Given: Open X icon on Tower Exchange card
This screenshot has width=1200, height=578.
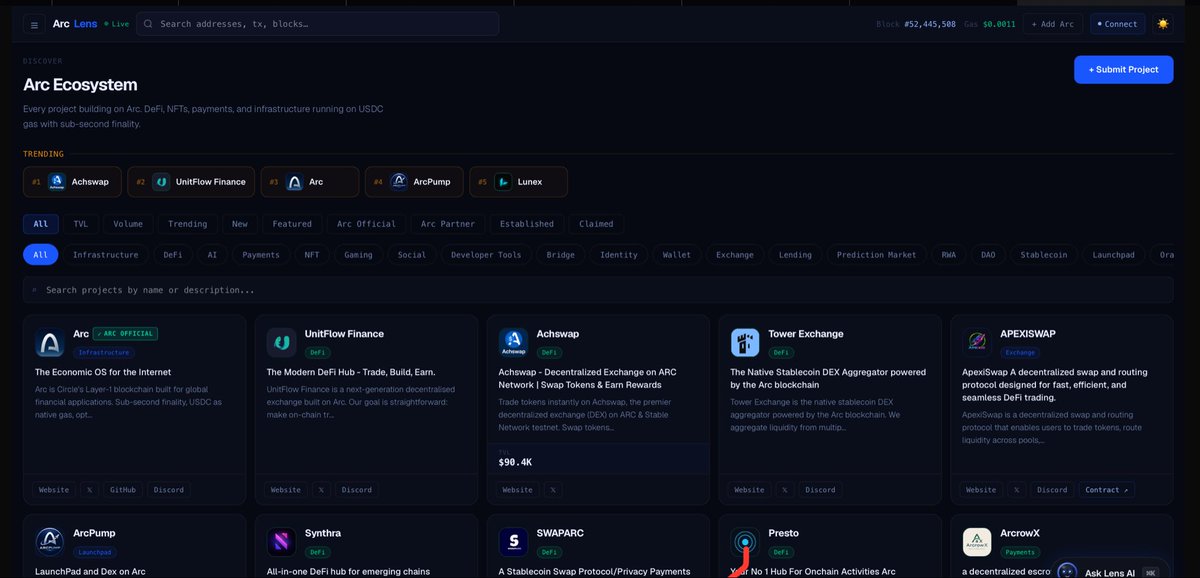Looking at the screenshot, I should [784, 490].
